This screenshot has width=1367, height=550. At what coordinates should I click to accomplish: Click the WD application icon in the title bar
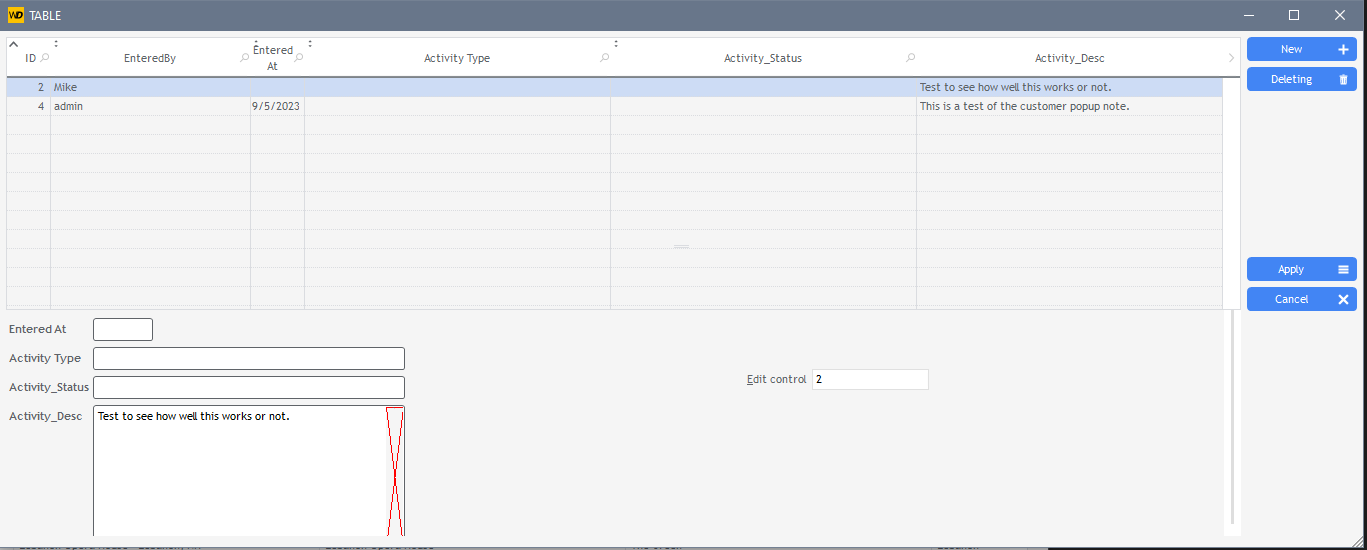(15, 15)
